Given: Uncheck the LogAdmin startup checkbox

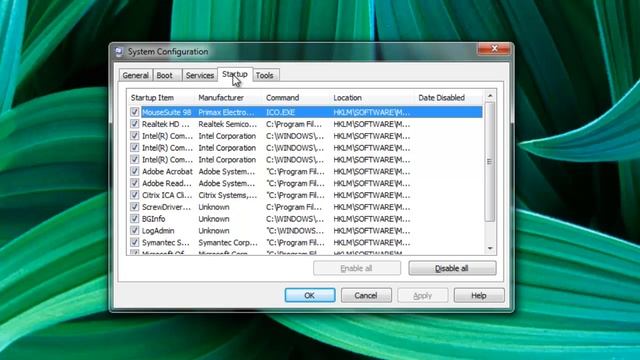Looking at the screenshot, I should (x=135, y=230).
